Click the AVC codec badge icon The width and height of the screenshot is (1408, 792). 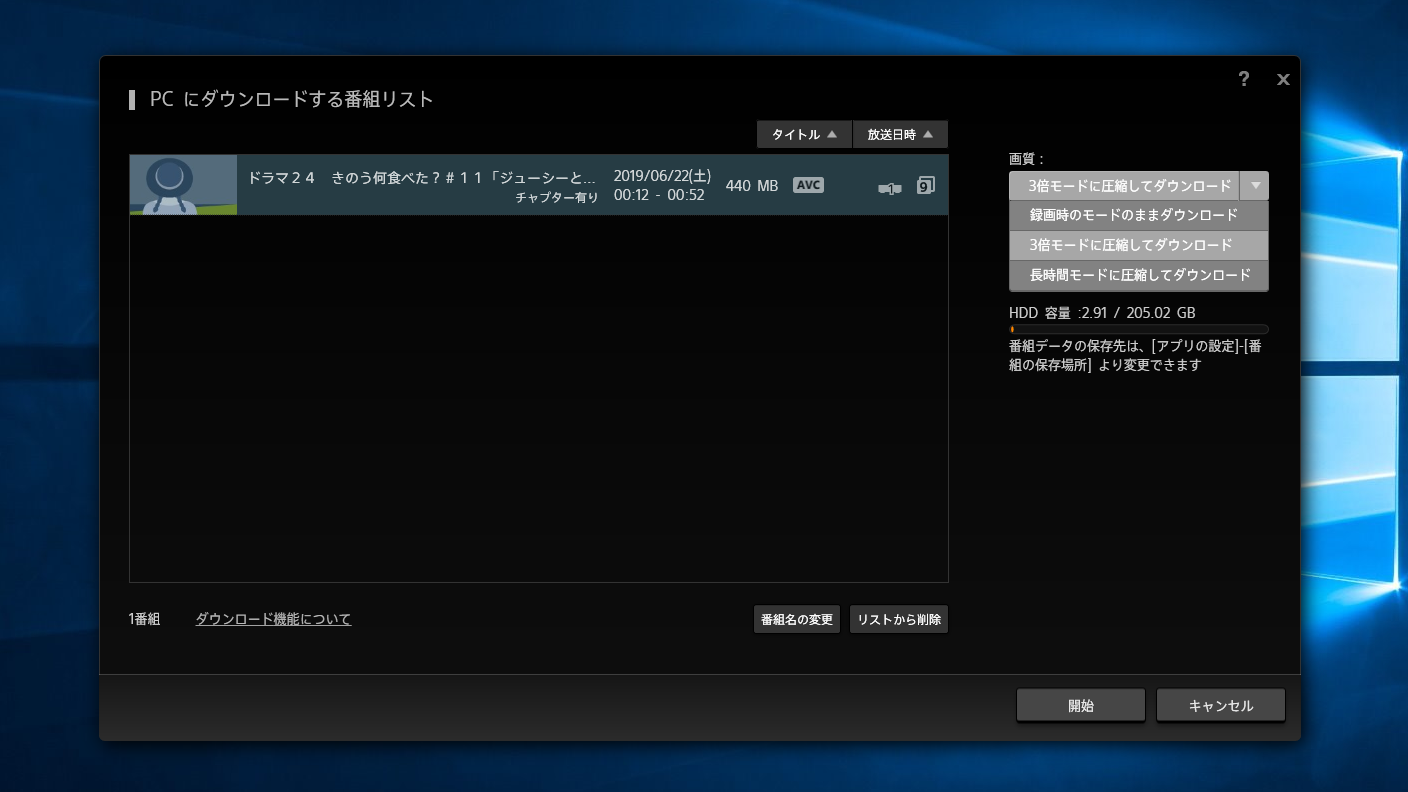point(808,185)
